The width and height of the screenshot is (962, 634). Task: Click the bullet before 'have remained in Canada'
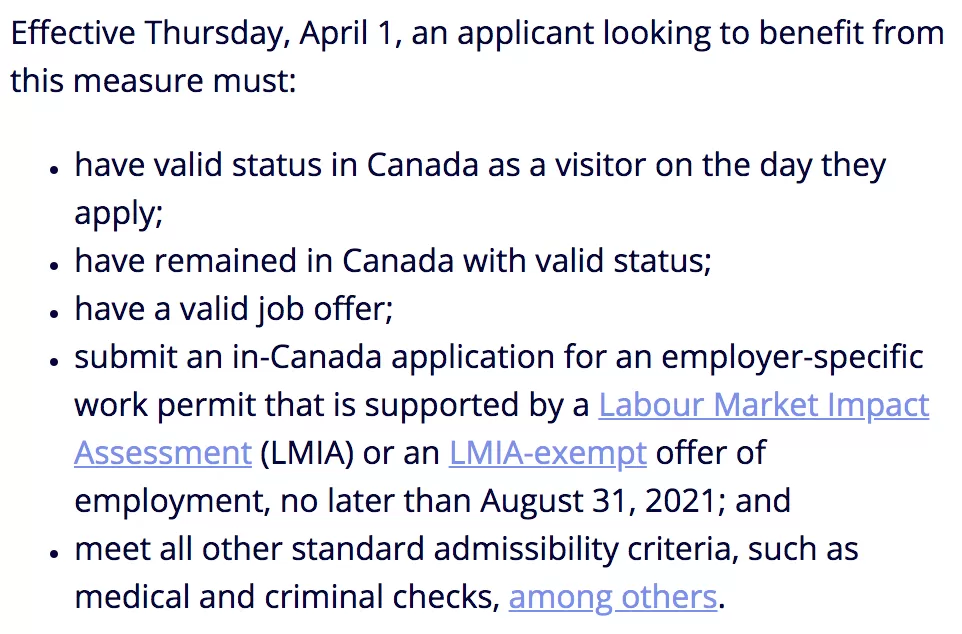click(x=55, y=265)
